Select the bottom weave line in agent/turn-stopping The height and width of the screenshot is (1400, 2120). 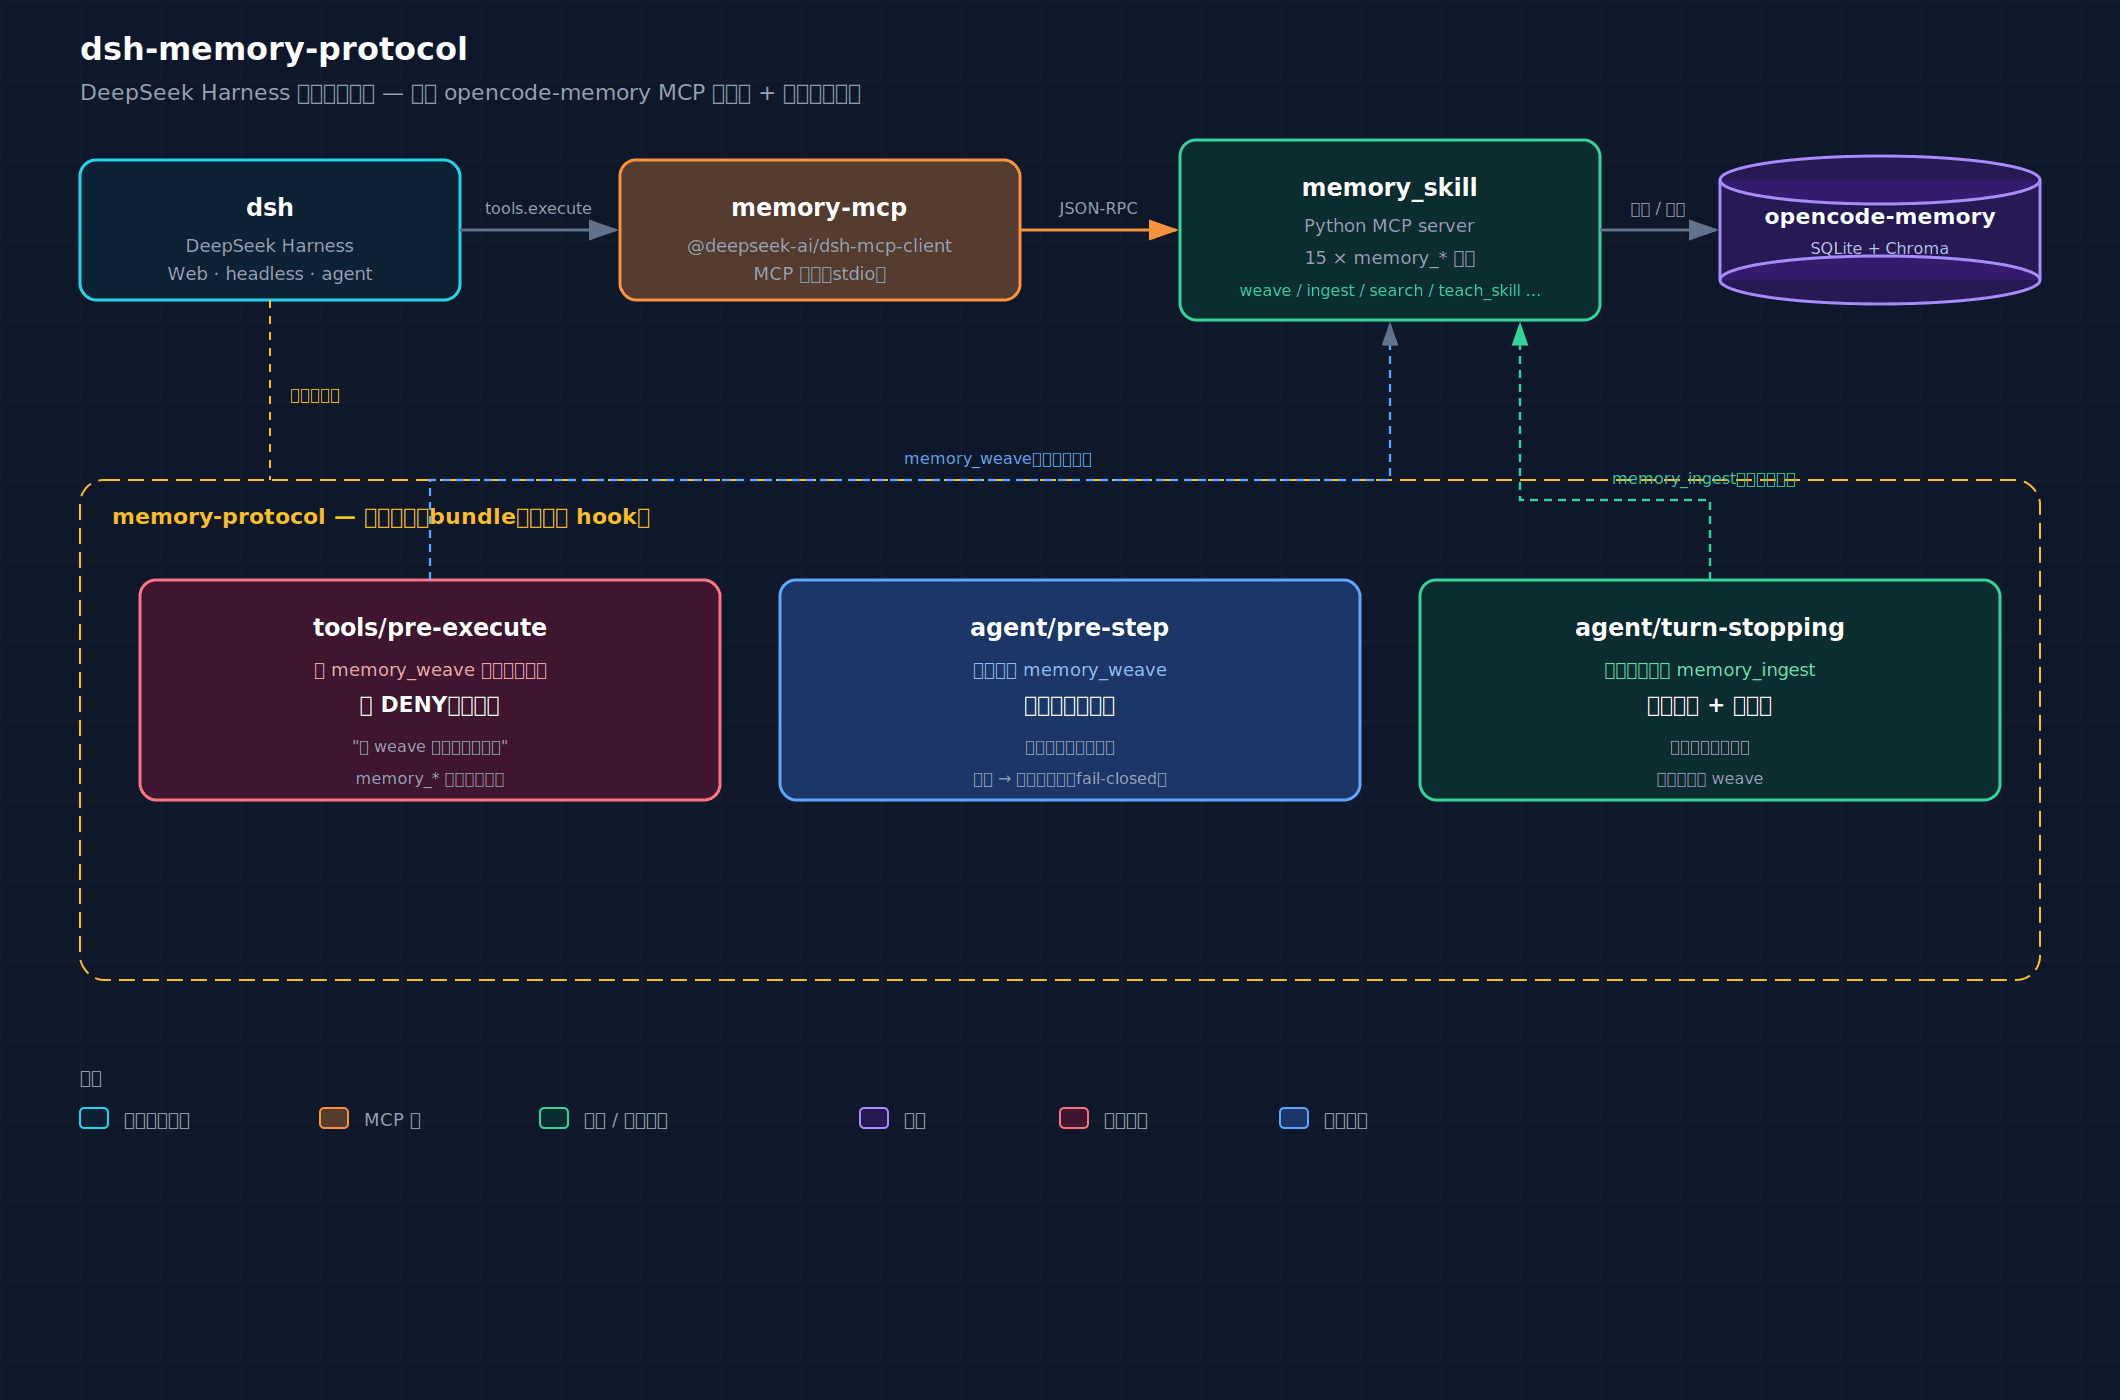point(1710,779)
